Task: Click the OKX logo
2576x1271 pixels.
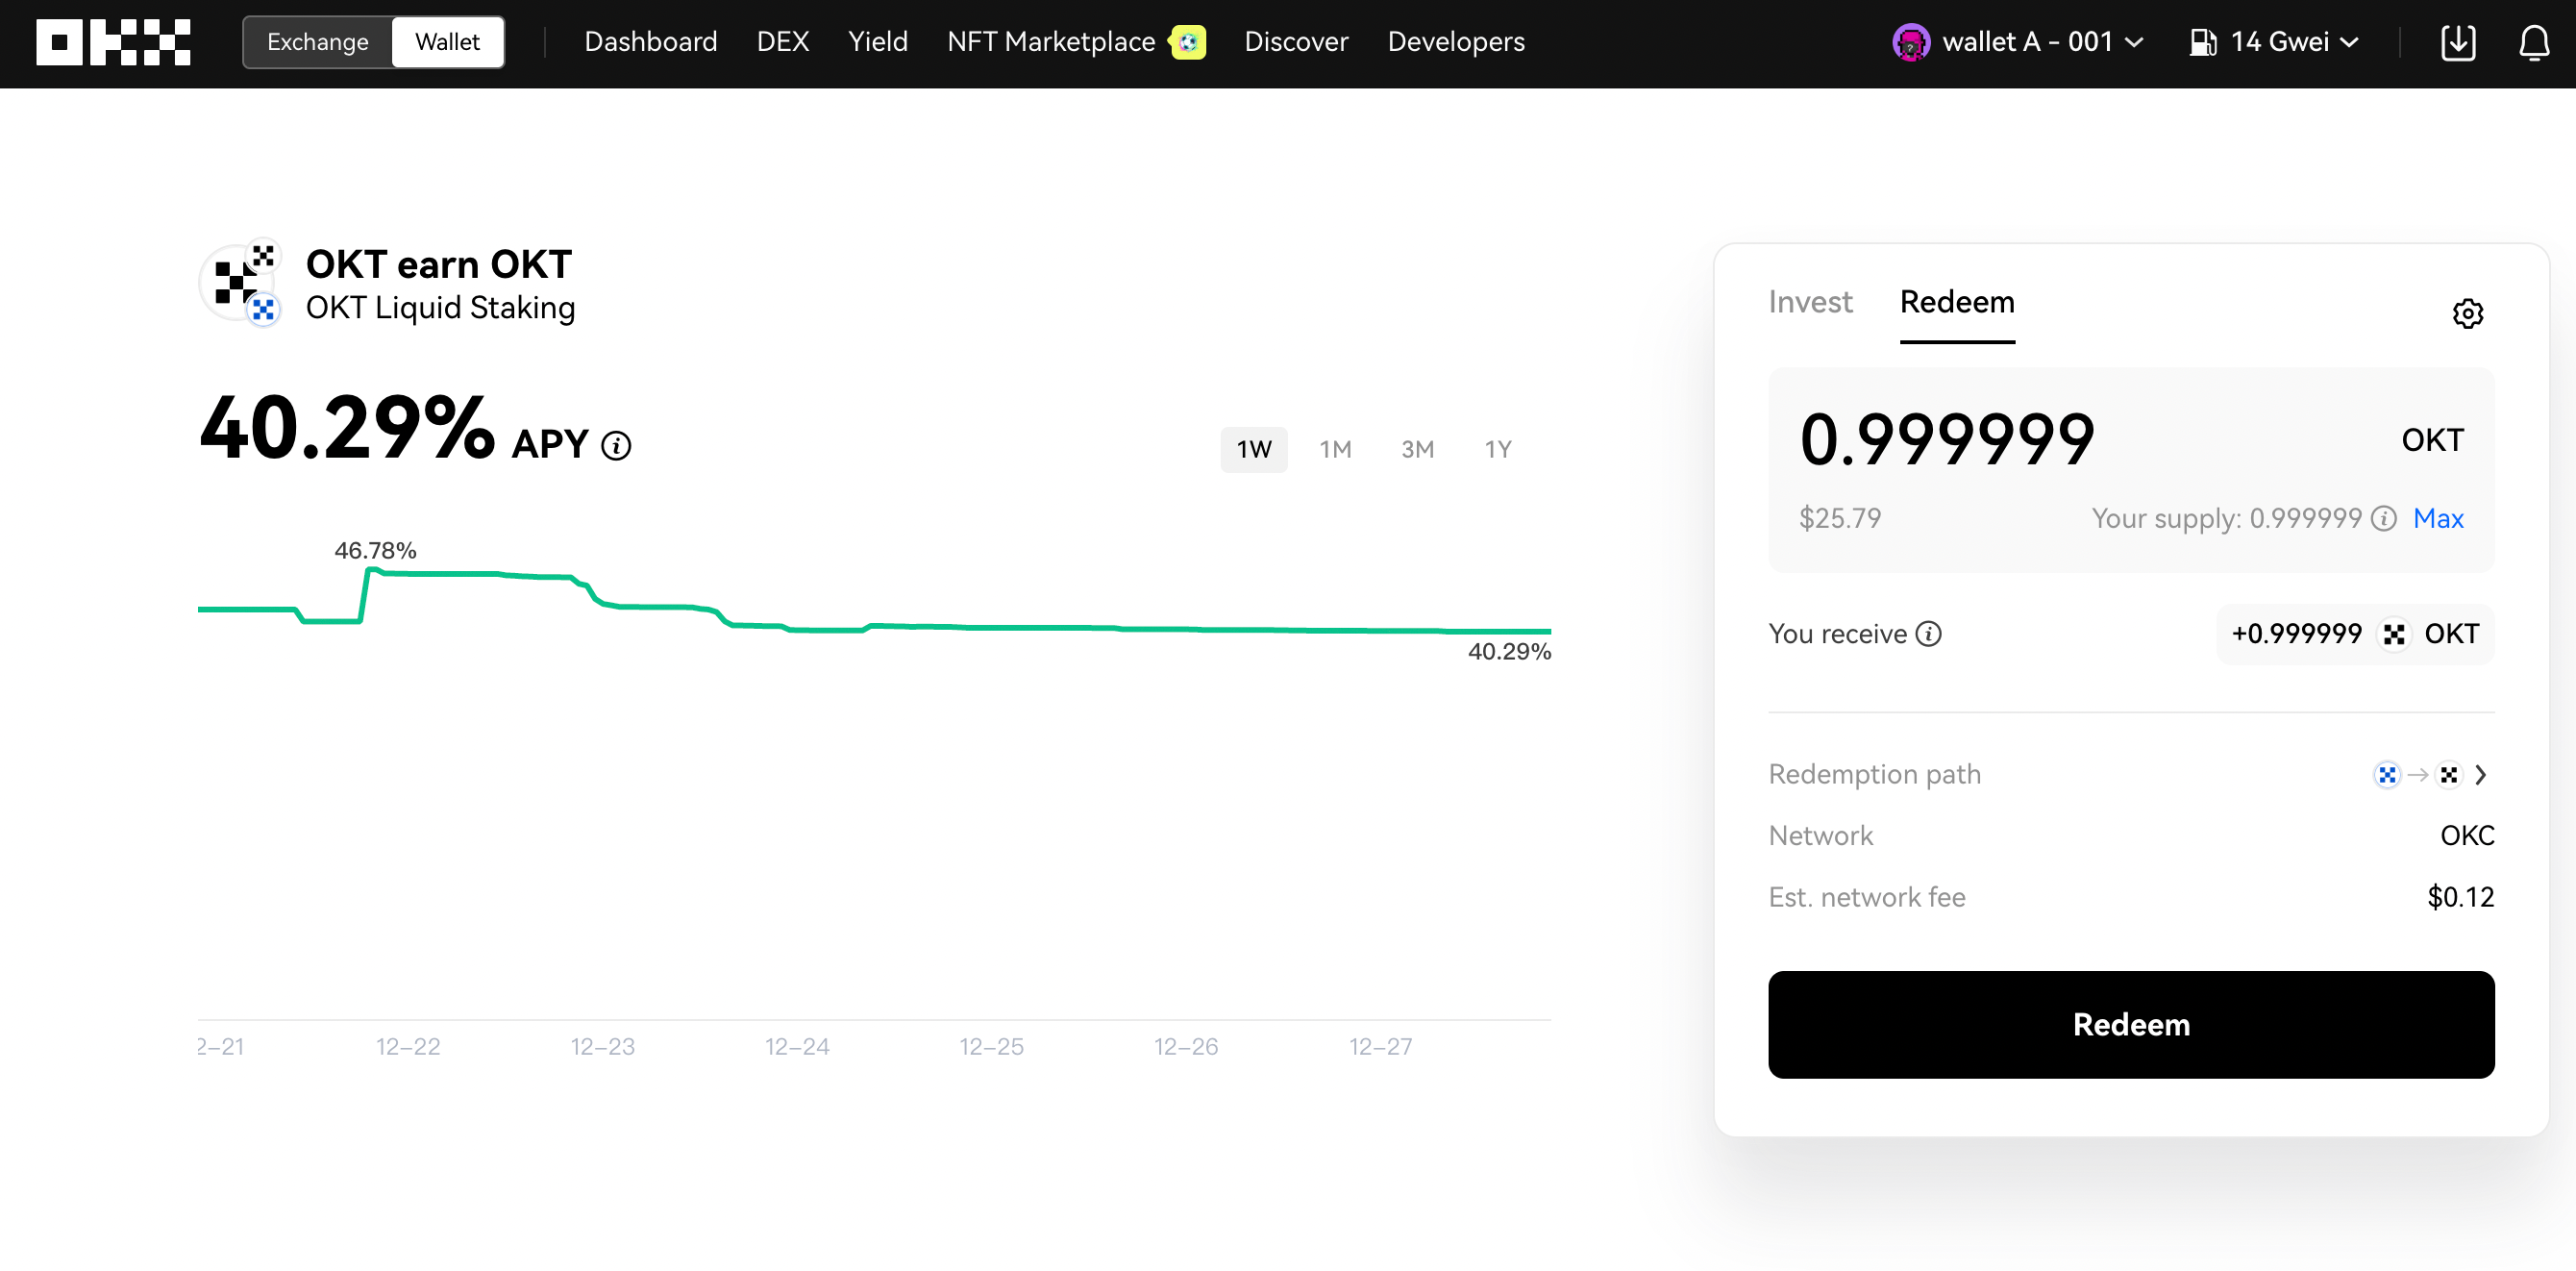Action: 113,42
